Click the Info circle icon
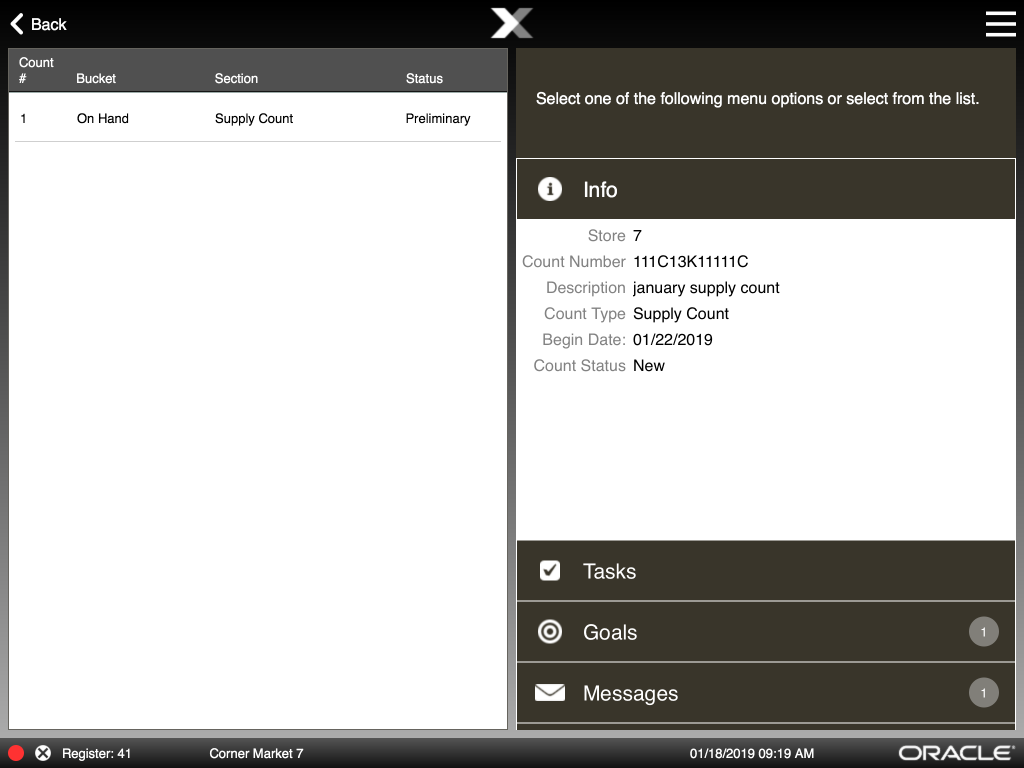This screenshot has height=768, width=1024. [550, 189]
